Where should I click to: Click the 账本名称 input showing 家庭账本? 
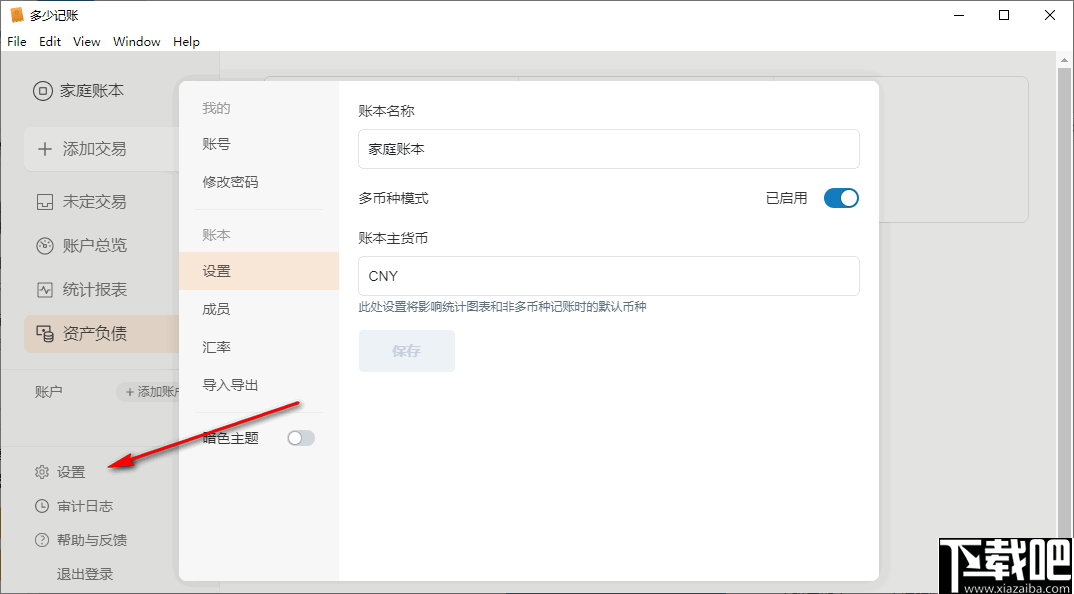tap(608, 148)
